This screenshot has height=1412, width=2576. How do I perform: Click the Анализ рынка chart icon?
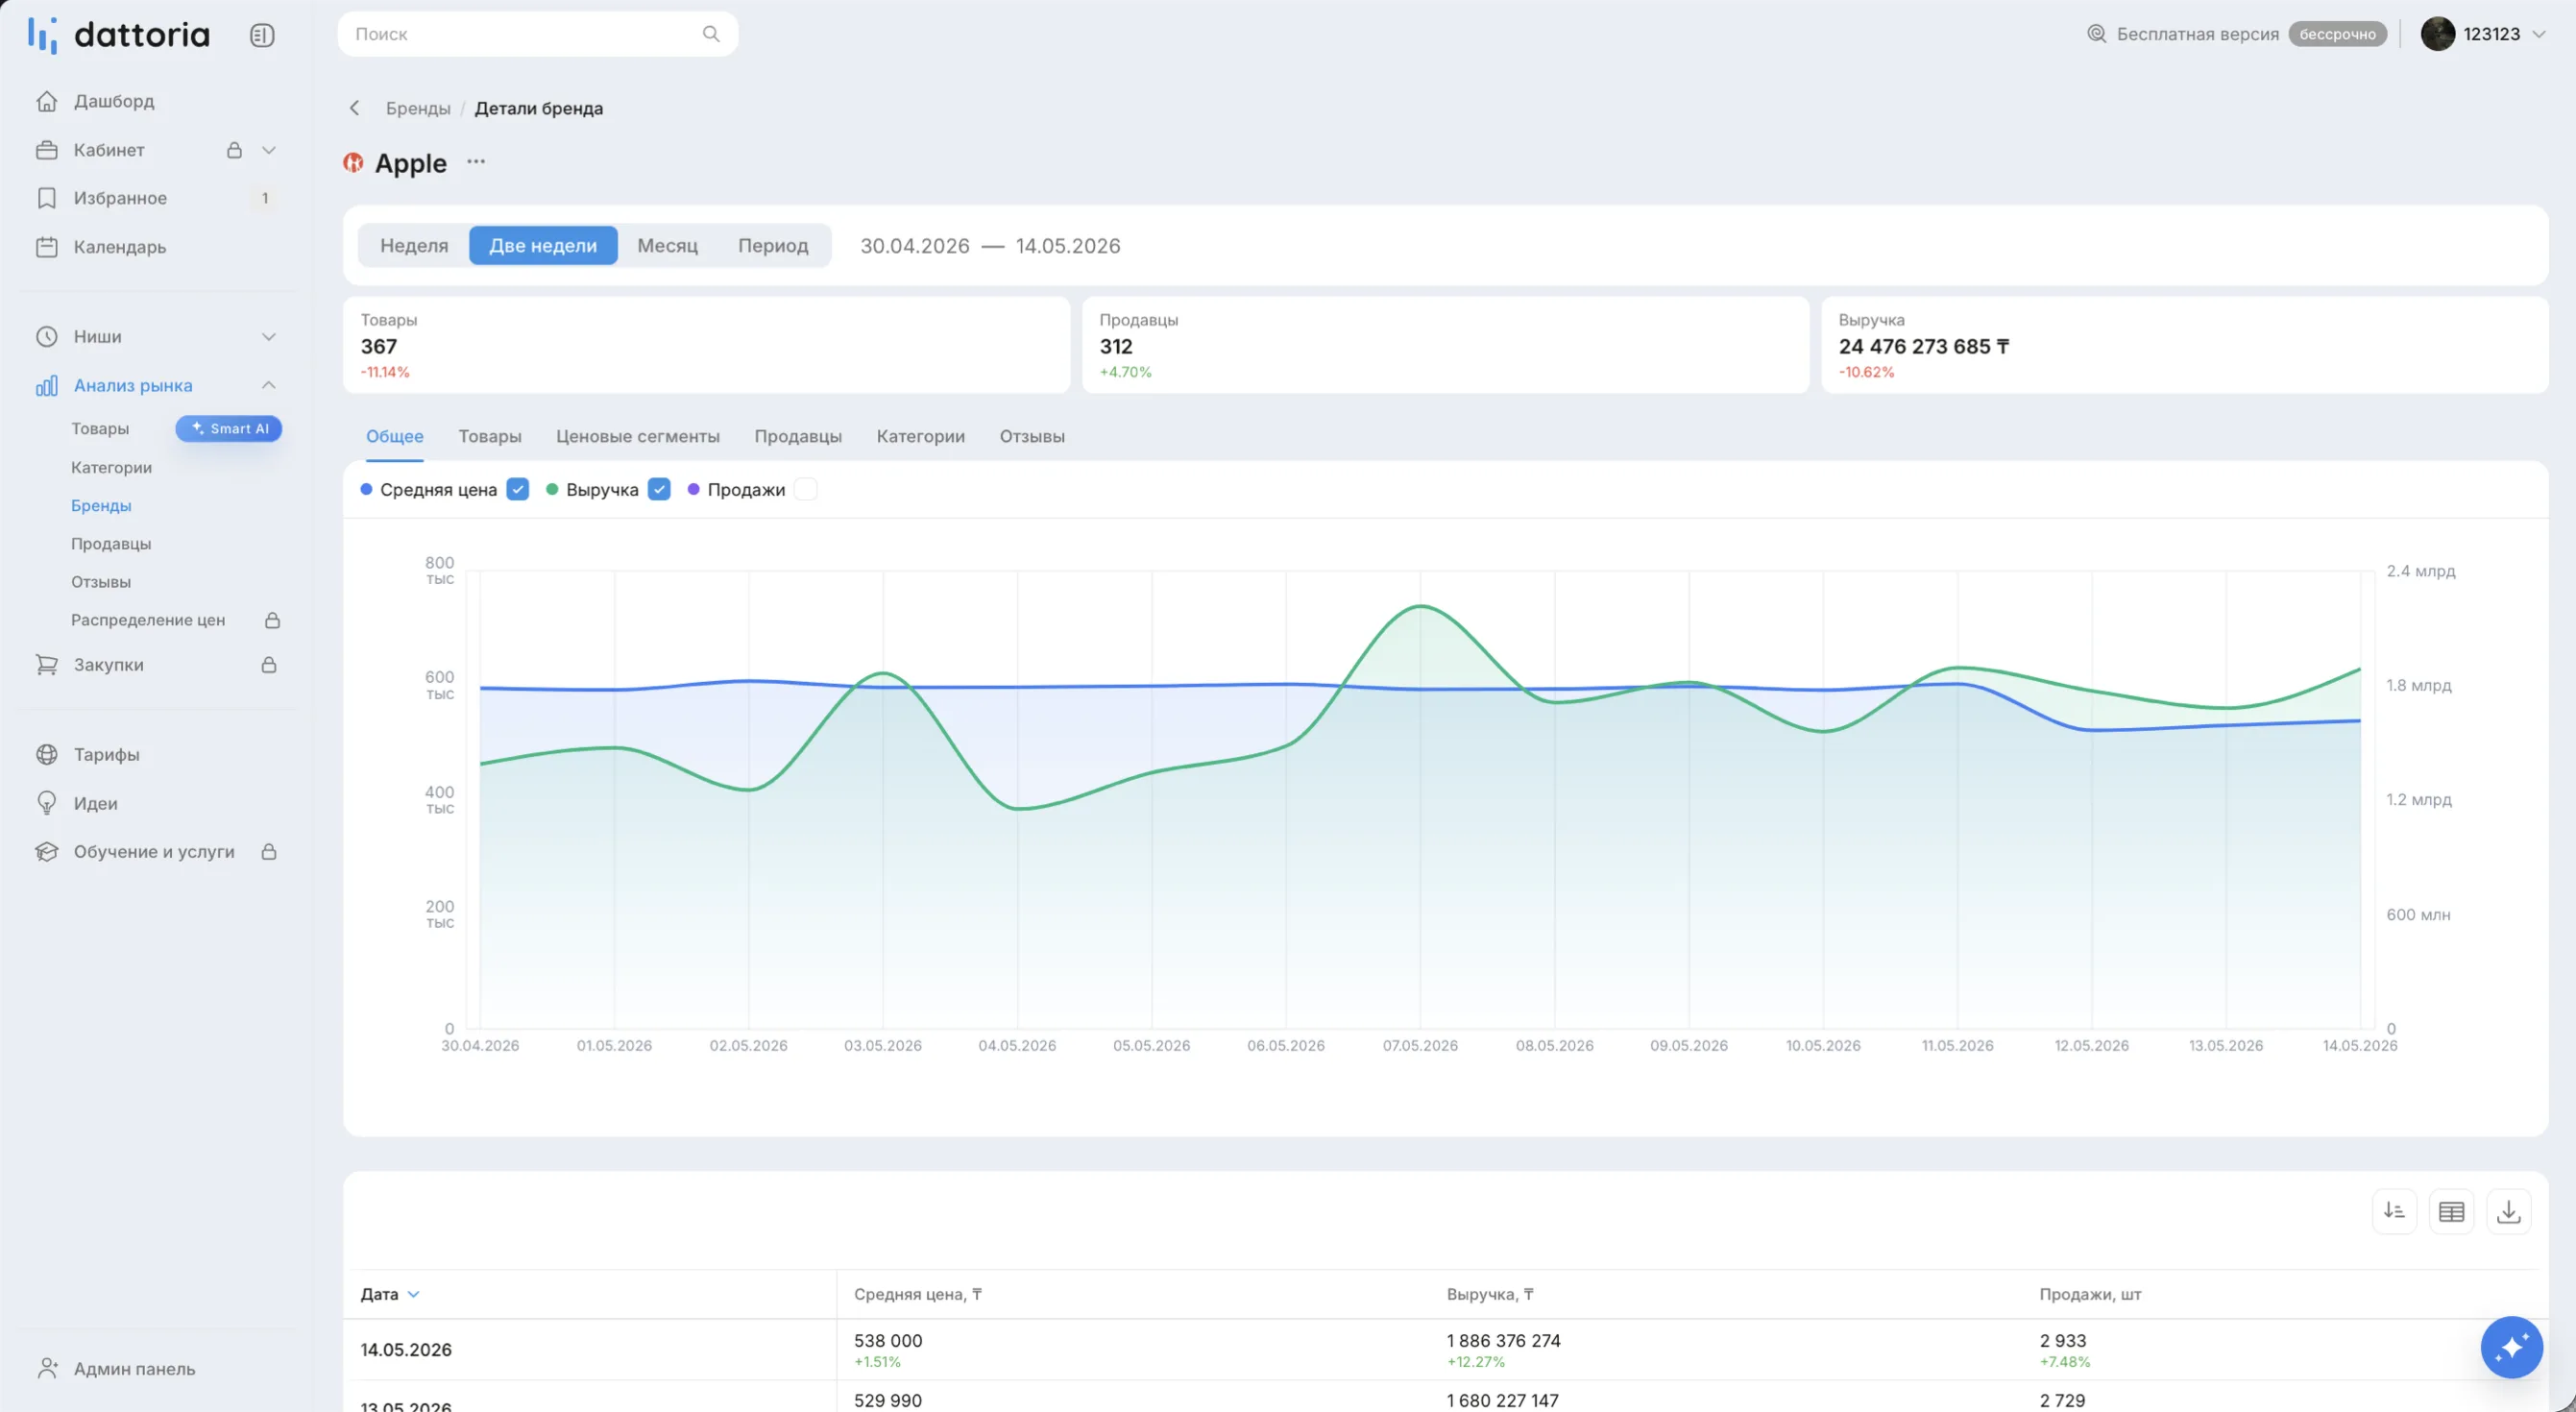tap(47, 385)
